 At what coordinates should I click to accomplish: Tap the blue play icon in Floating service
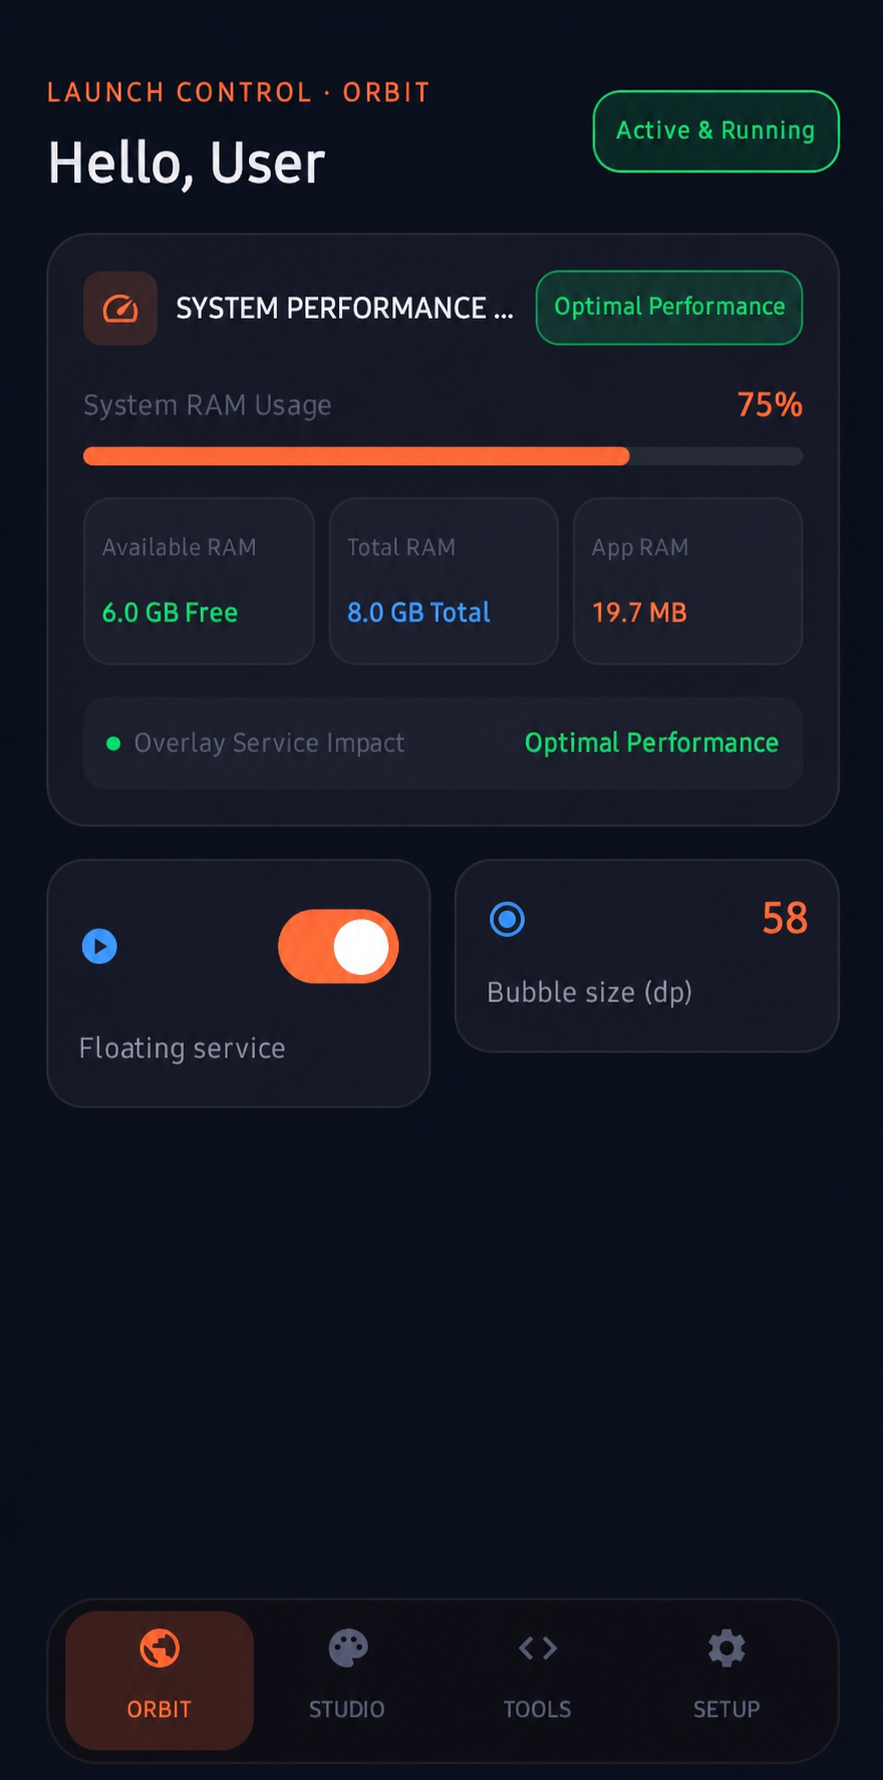click(100, 946)
